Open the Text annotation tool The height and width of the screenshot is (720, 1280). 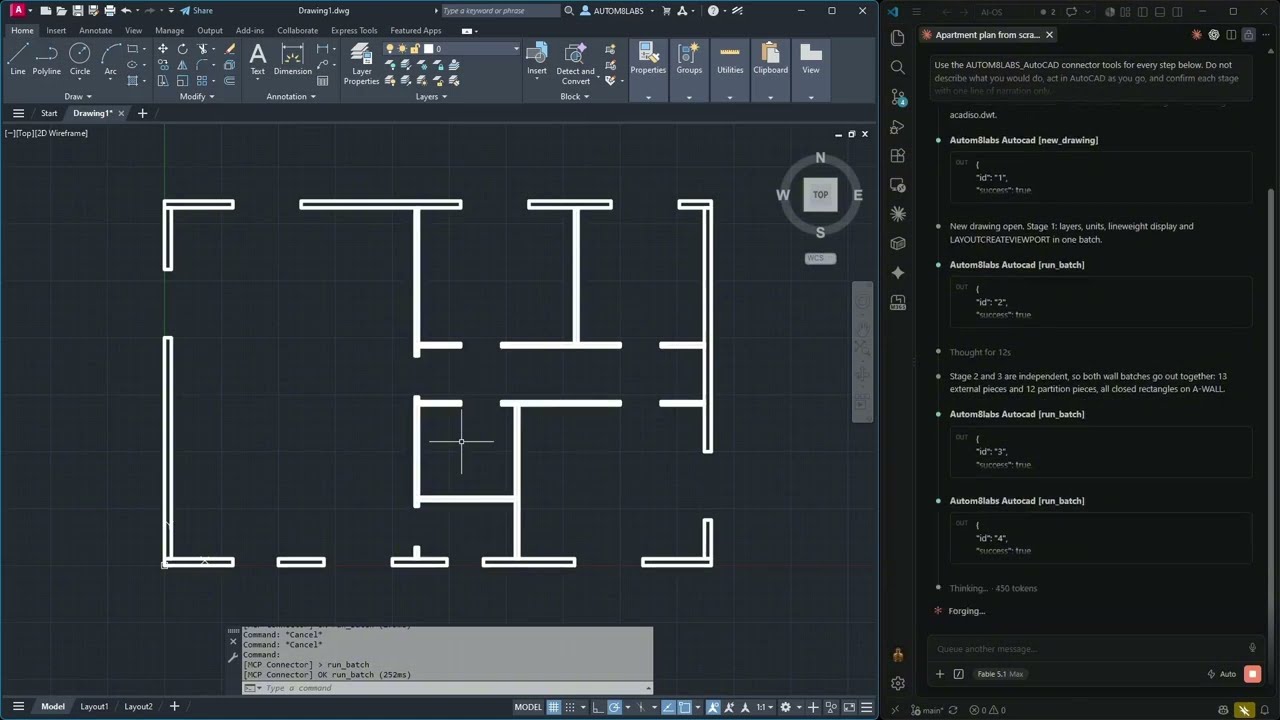(x=257, y=59)
